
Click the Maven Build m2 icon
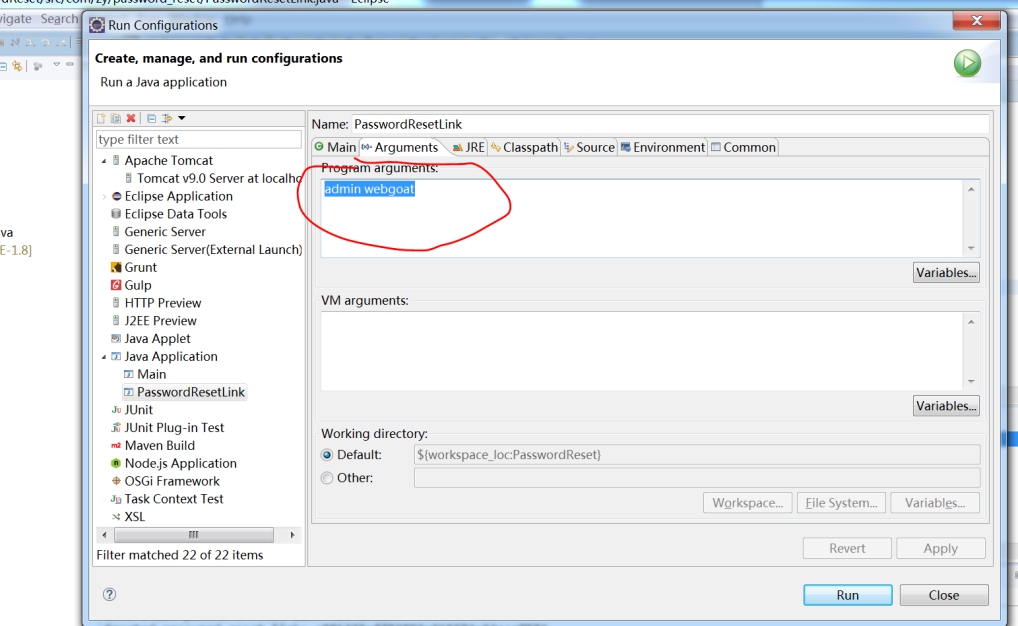point(116,445)
